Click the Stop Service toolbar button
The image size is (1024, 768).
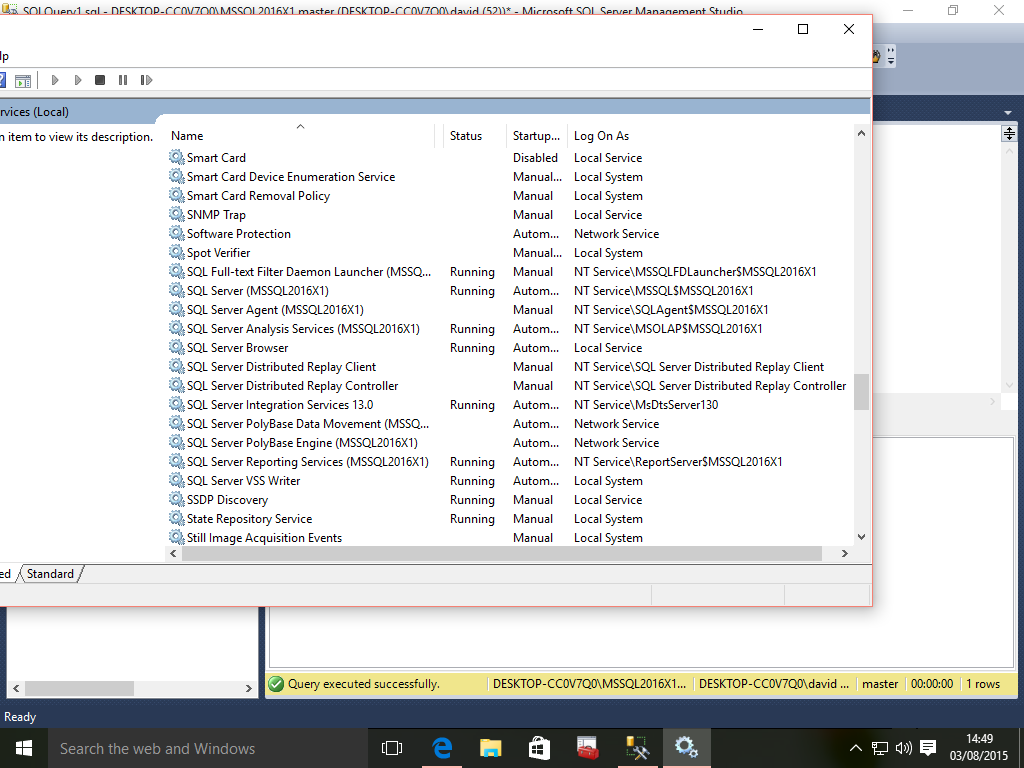100,80
